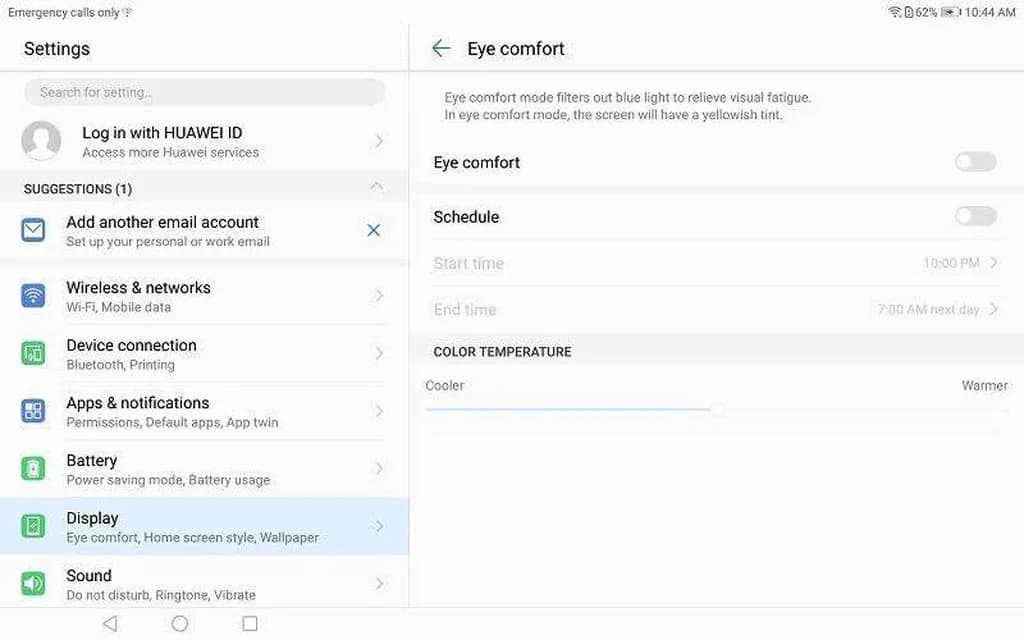Click the color temperature slider handle

(x=717, y=409)
